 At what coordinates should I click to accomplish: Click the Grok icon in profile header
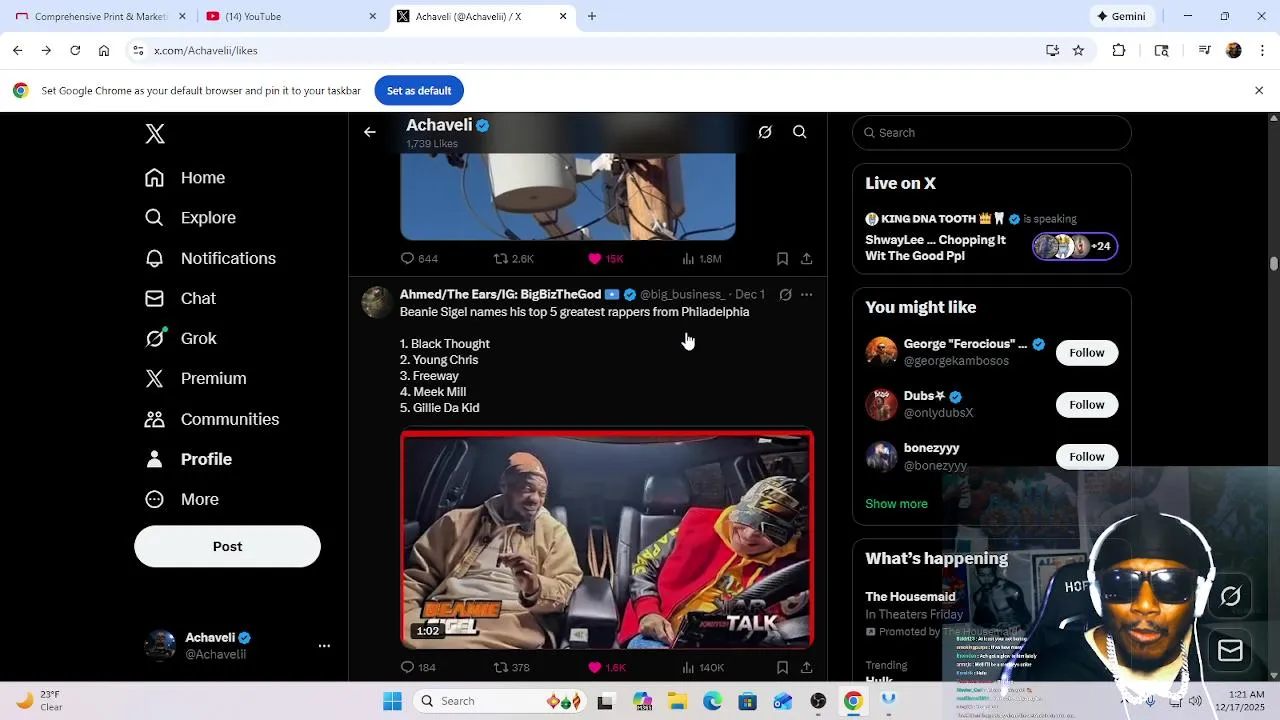pyautogui.click(x=765, y=132)
